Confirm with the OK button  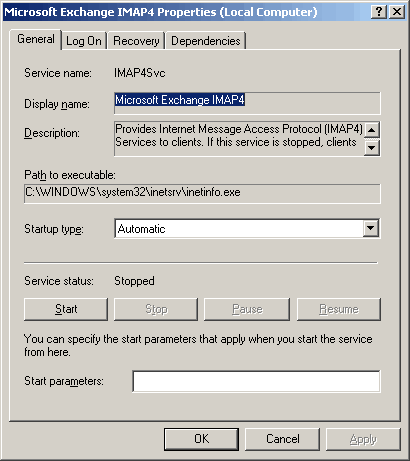pyautogui.click(x=201, y=439)
